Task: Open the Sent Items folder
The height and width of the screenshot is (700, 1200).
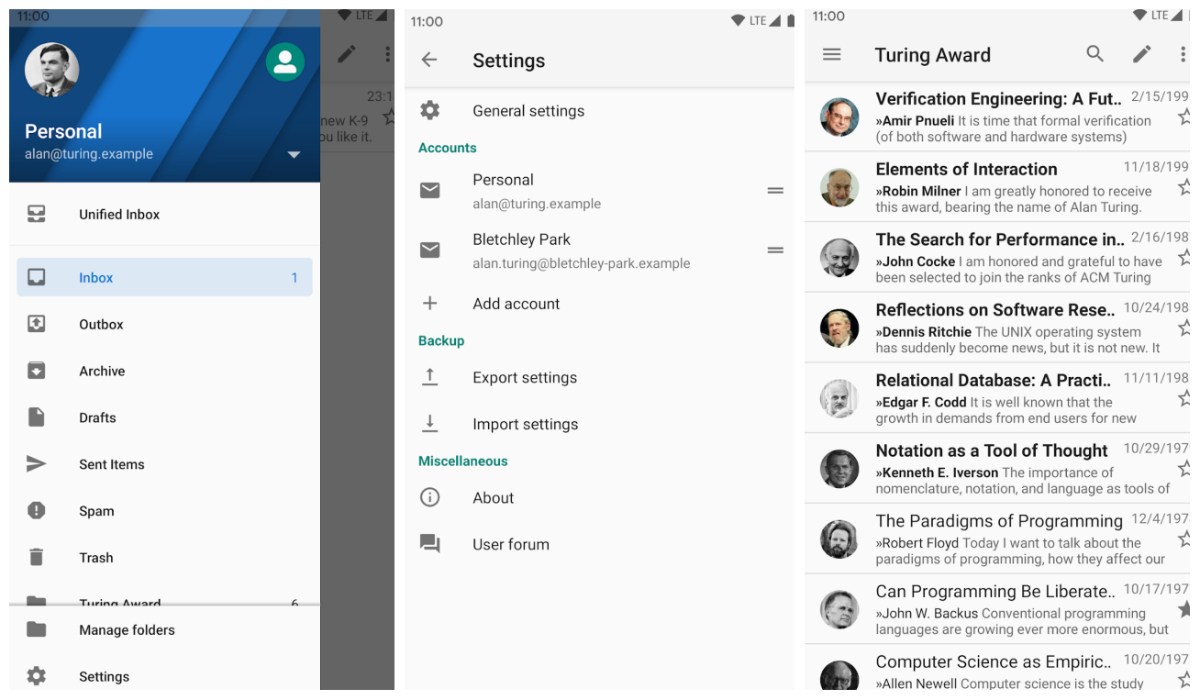Action: (111, 464)
